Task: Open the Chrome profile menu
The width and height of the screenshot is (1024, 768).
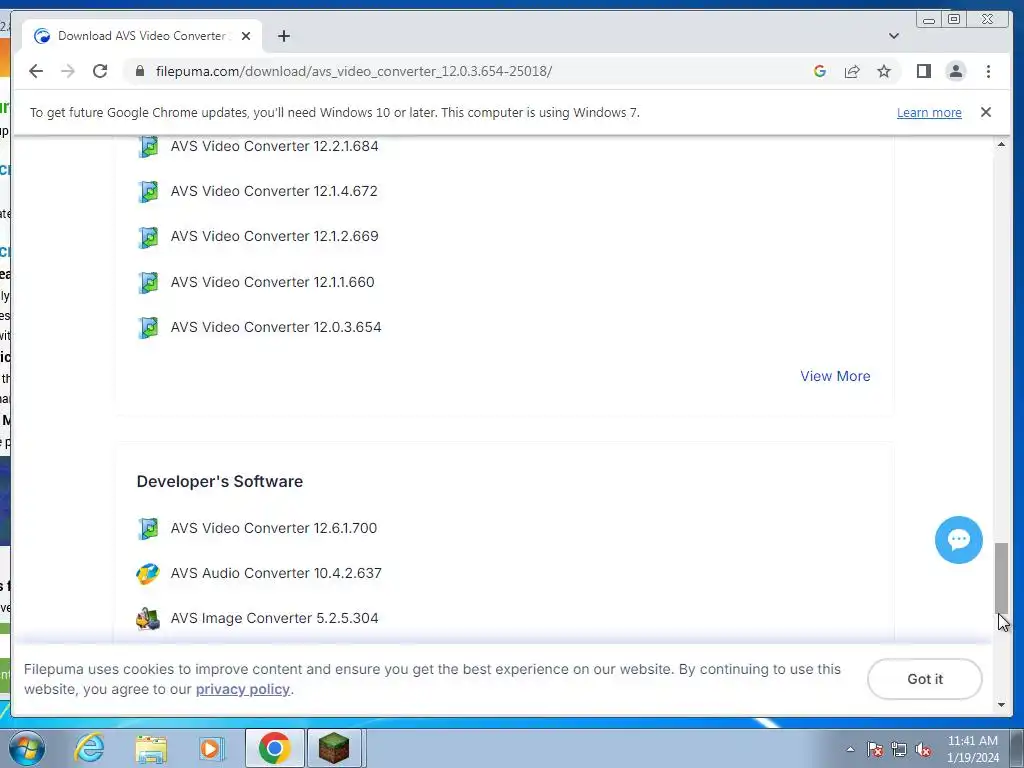Action: (955, 71)
